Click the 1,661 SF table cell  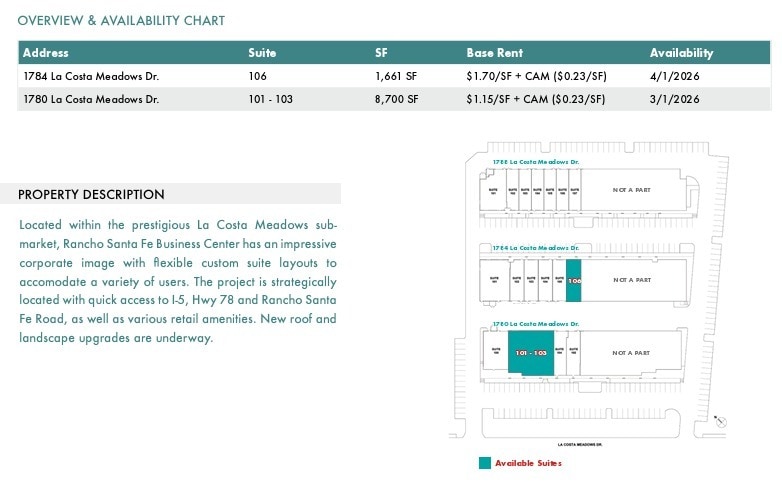tap(396, 76)
